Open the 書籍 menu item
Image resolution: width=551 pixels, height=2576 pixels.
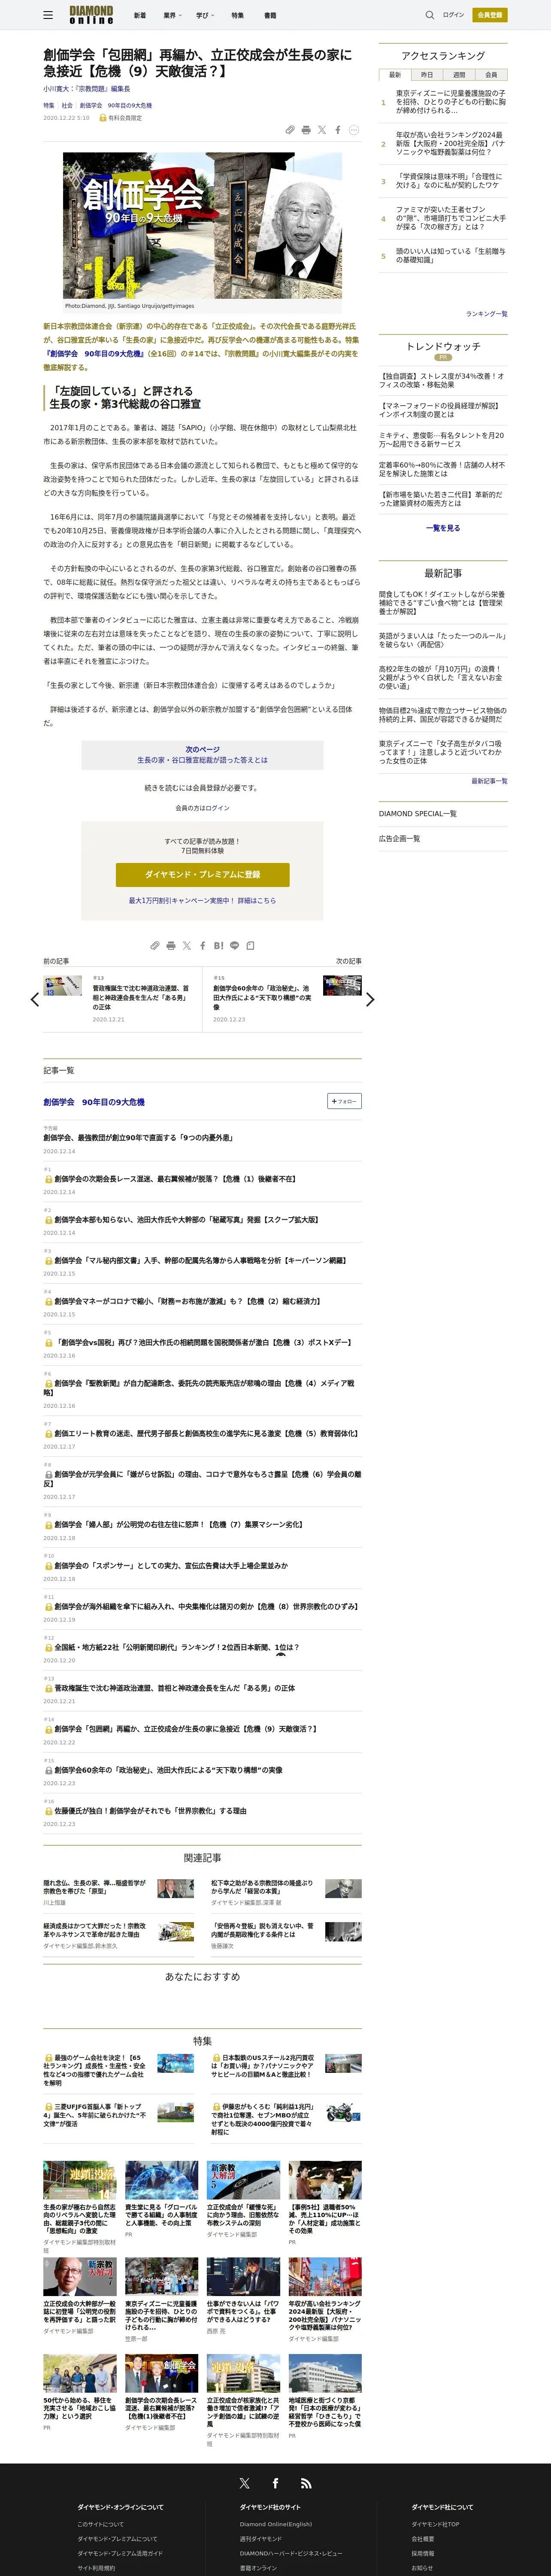click(270, 16)
